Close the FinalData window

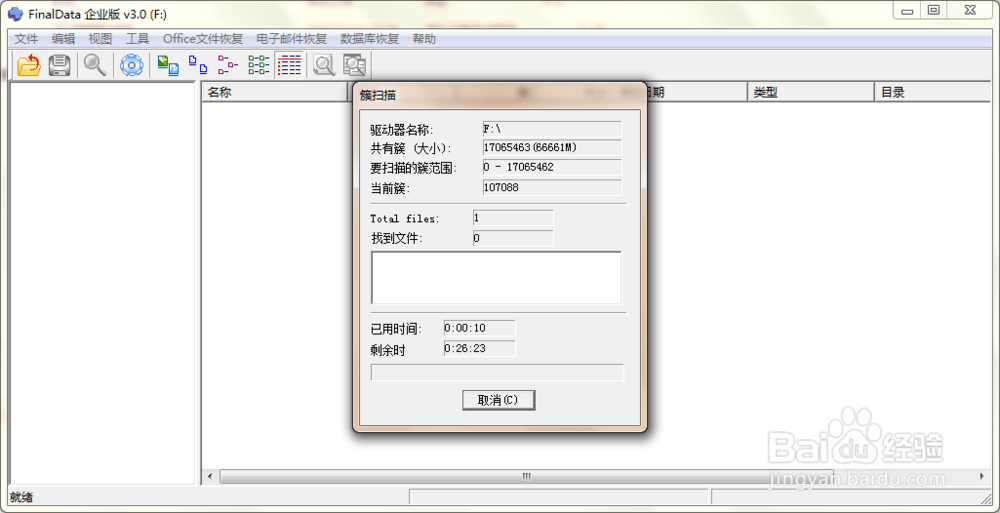(969, 10)
